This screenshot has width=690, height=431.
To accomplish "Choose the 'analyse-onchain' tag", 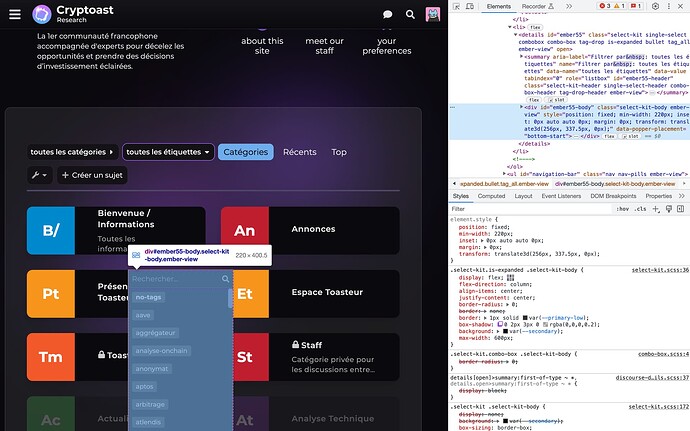I will click(x=161, y=351).
